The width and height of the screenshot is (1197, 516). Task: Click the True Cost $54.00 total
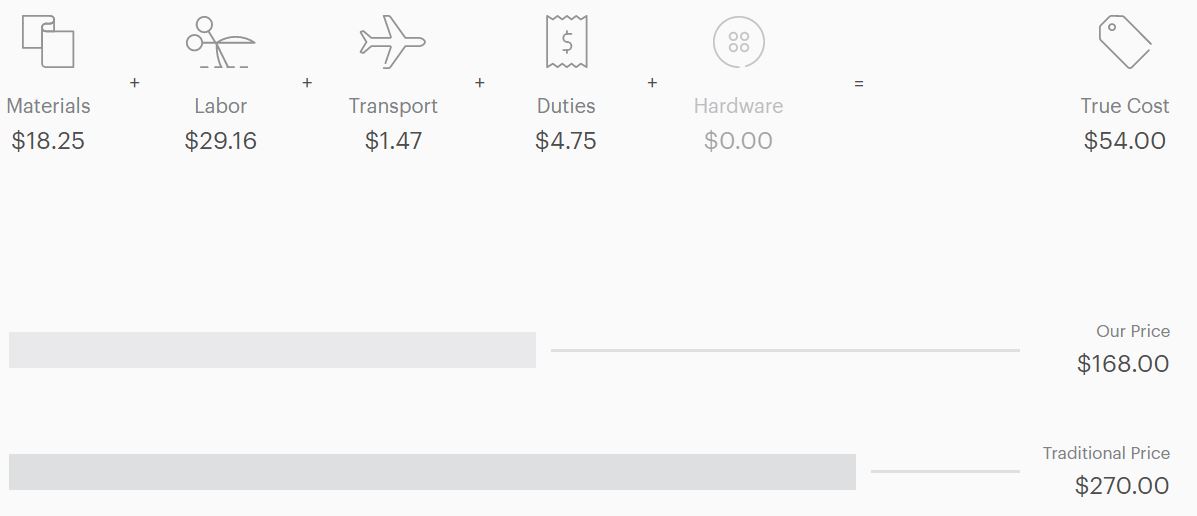[x=1124, y=140]
